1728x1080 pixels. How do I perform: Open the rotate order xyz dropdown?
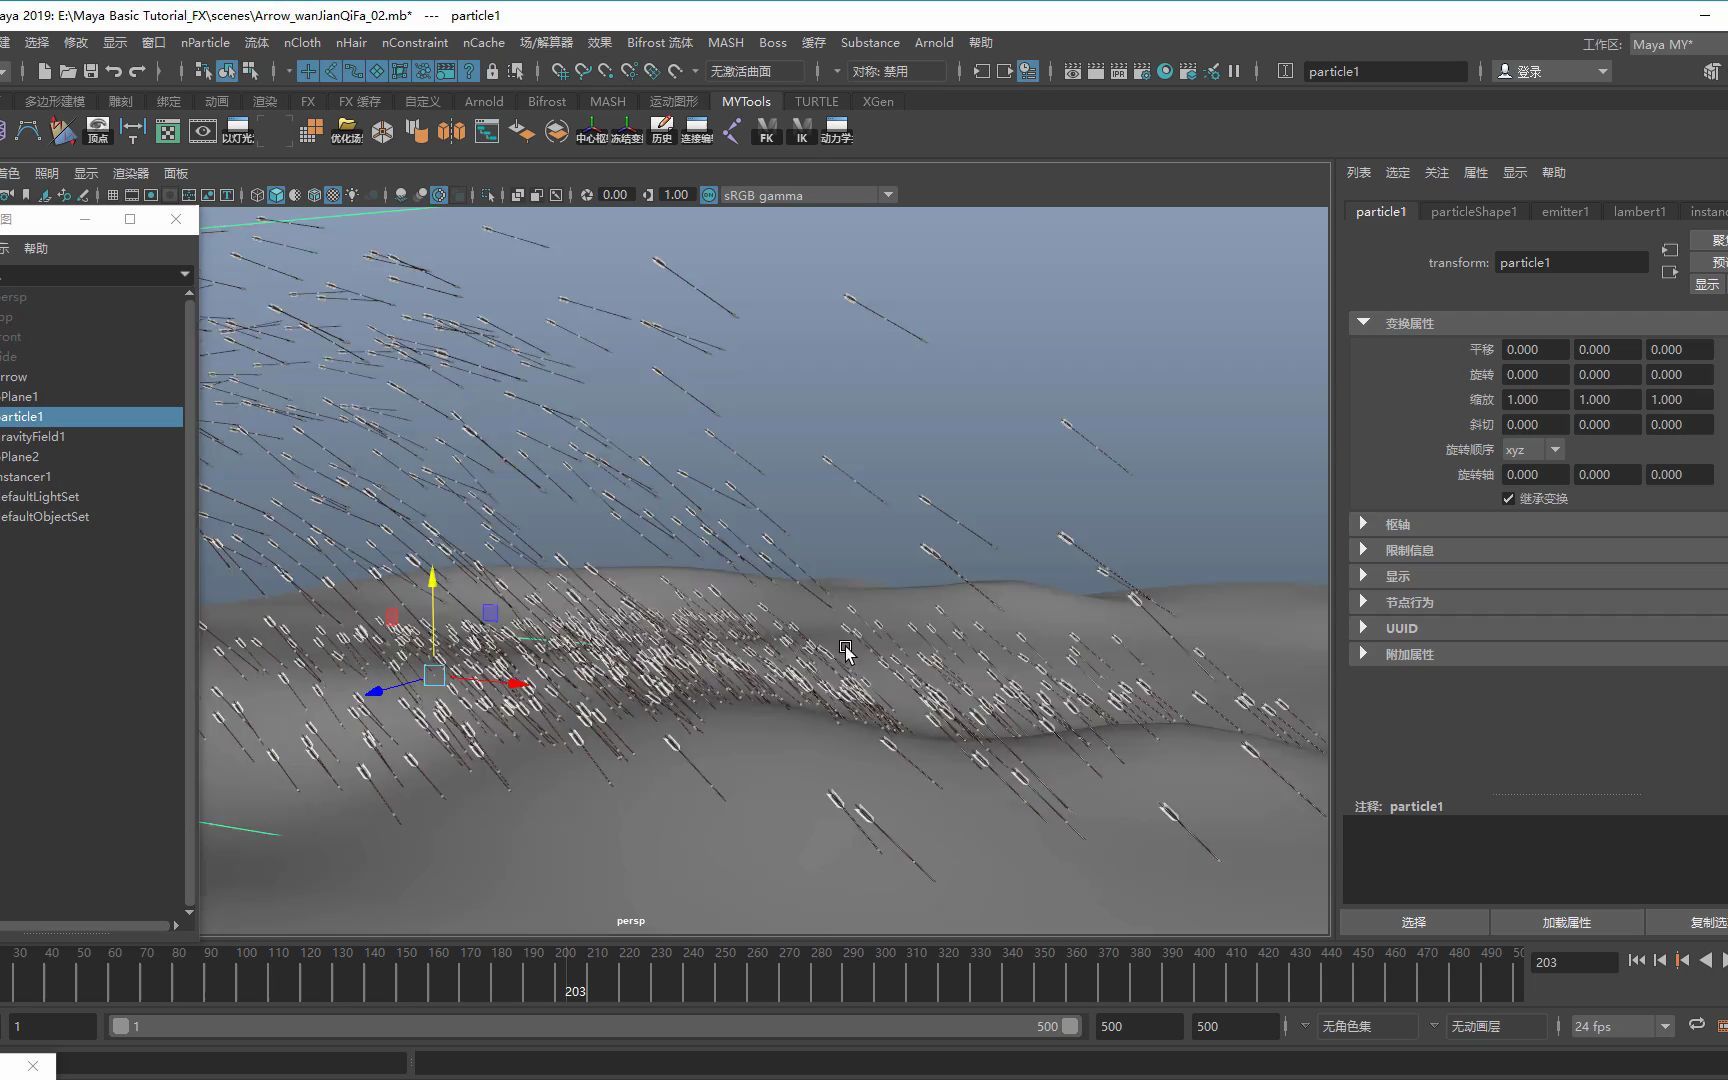pyautogui.click(x=1532, y=450)
